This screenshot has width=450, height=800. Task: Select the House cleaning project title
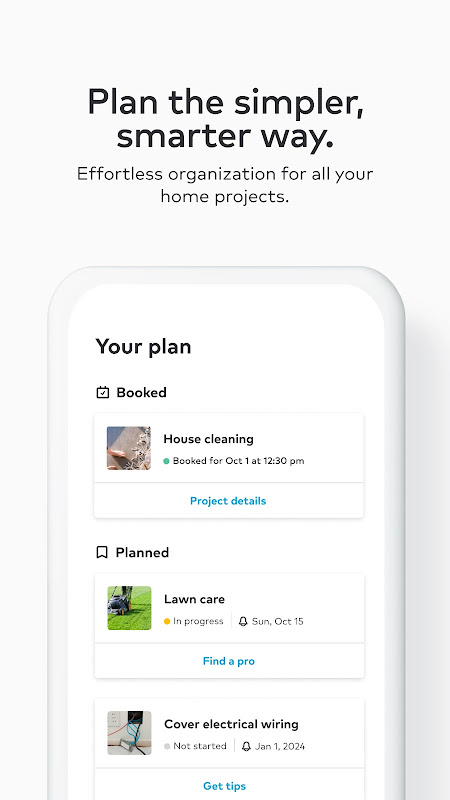click(208, 439)
